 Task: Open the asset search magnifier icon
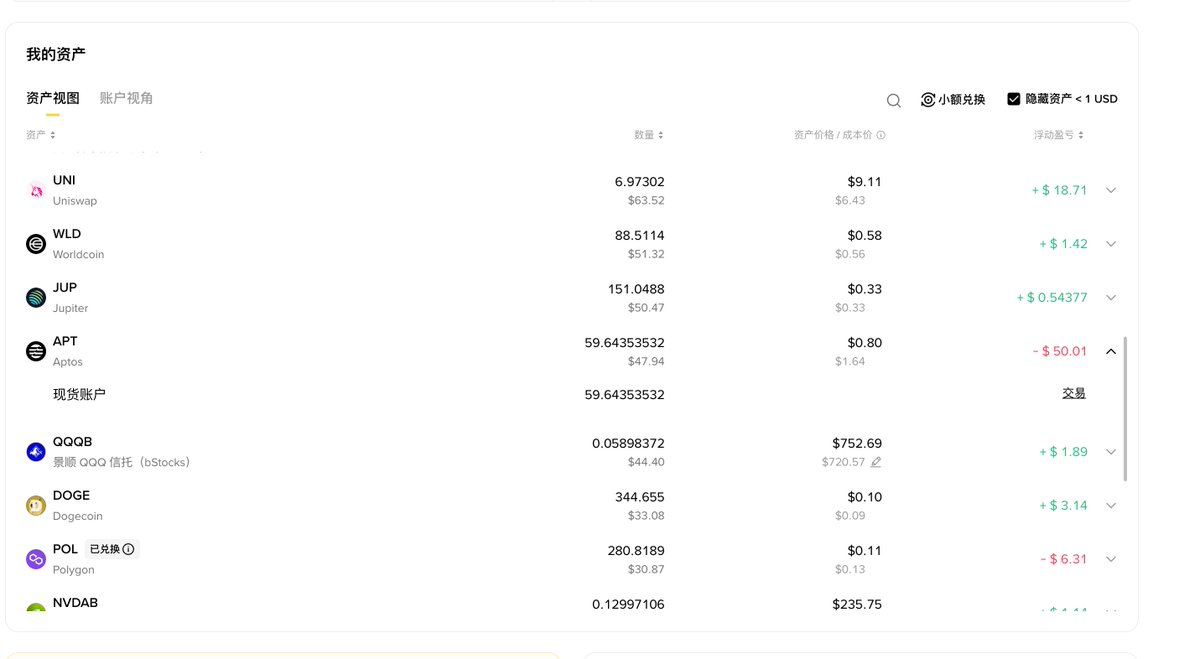pyautogui.click(x=894, y=100)
